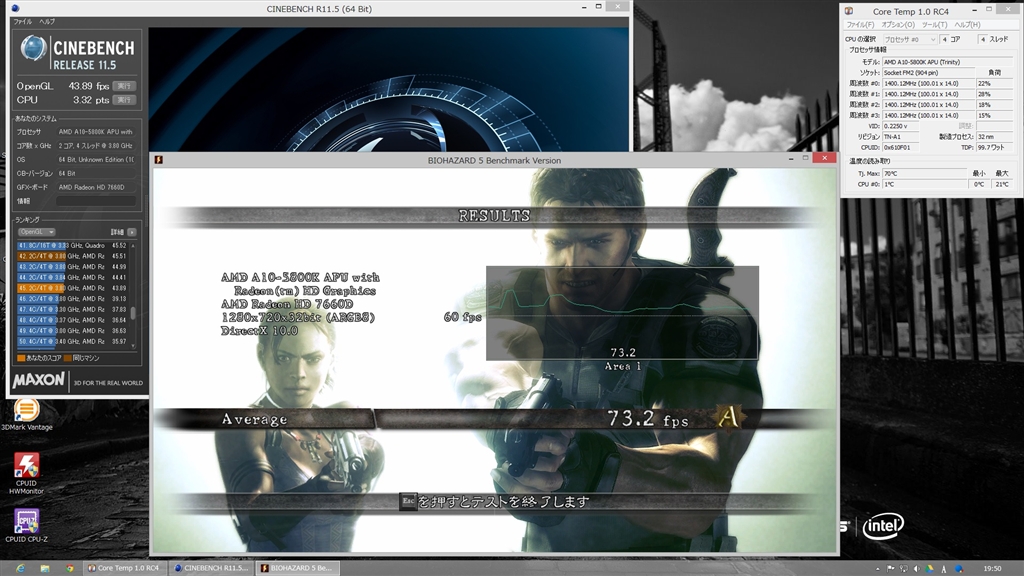Click ranking scrollbar up arrow
1024x576 pixels.
[134, 246]
